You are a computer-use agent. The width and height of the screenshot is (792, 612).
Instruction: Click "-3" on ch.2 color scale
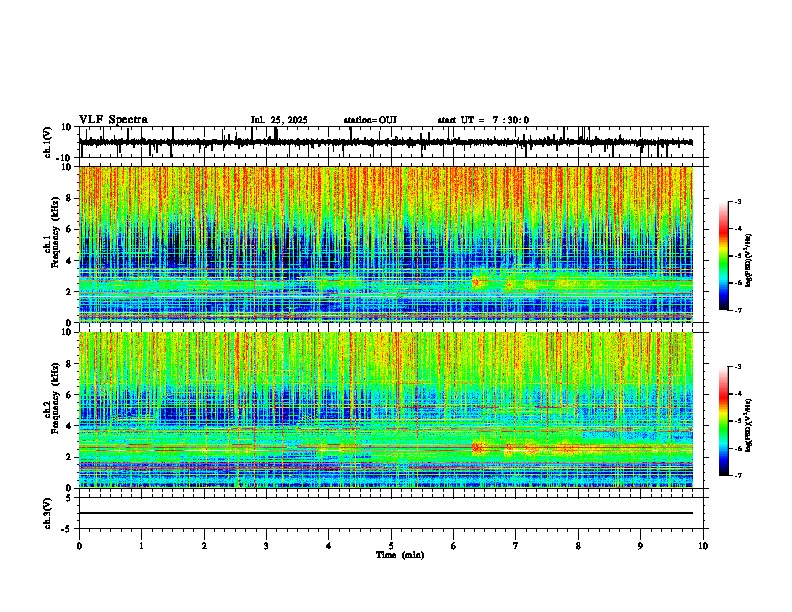[x=737, y=367]
